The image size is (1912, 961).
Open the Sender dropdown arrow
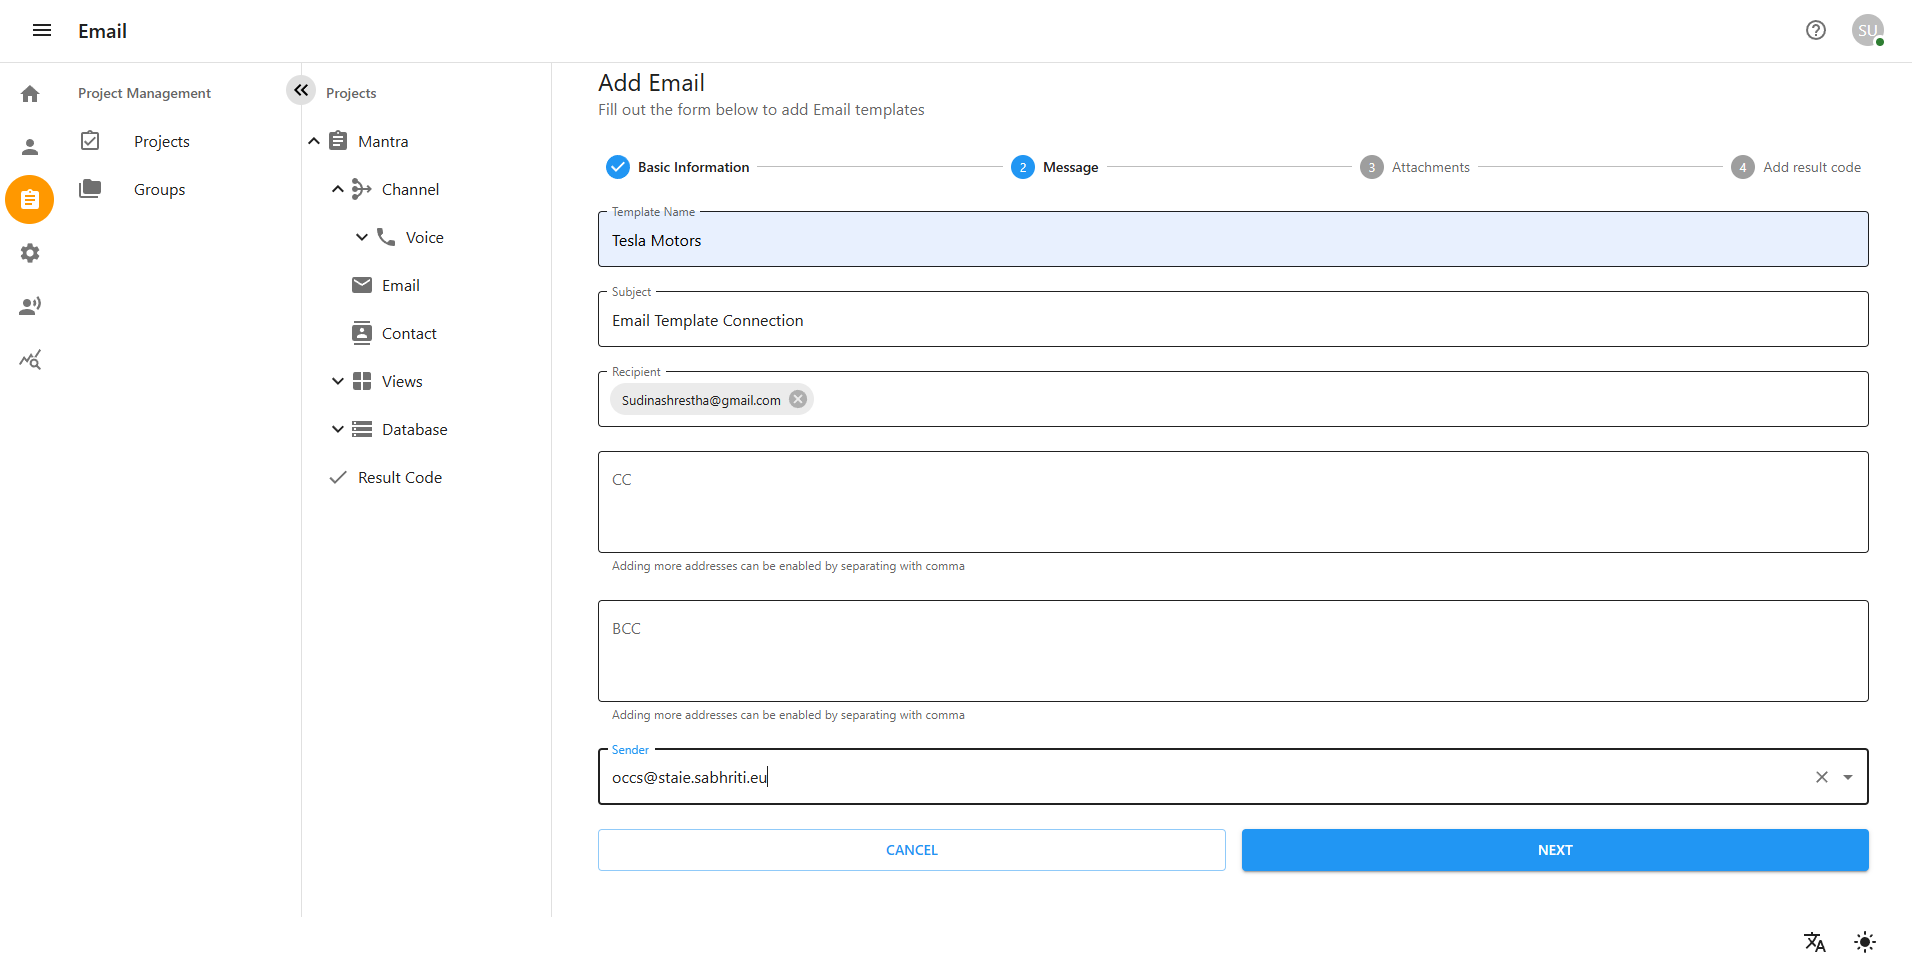tap(1847, 777)
